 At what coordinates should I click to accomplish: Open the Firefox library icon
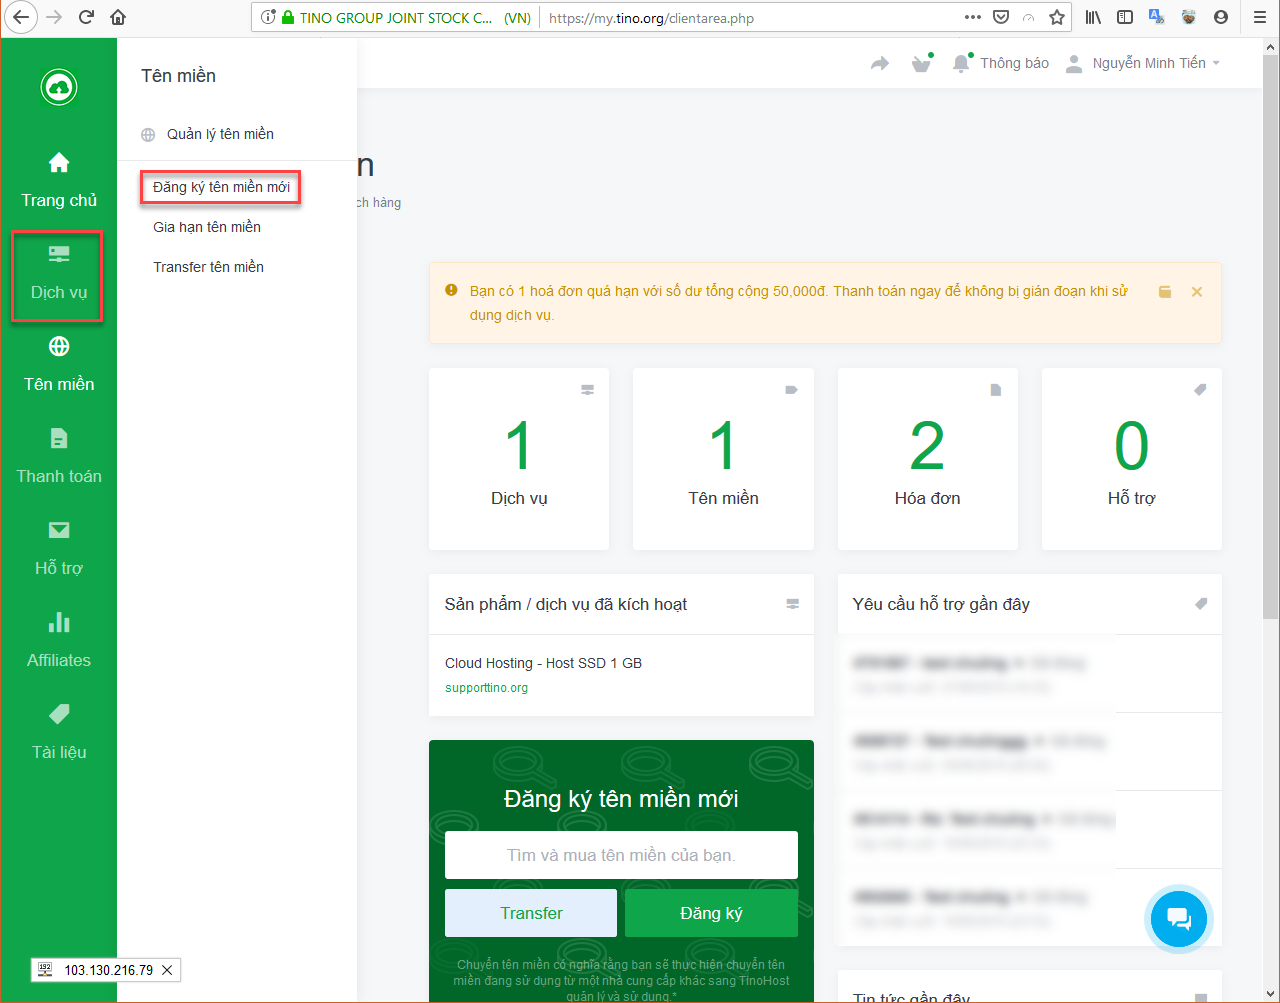[x=1094, y=17]
